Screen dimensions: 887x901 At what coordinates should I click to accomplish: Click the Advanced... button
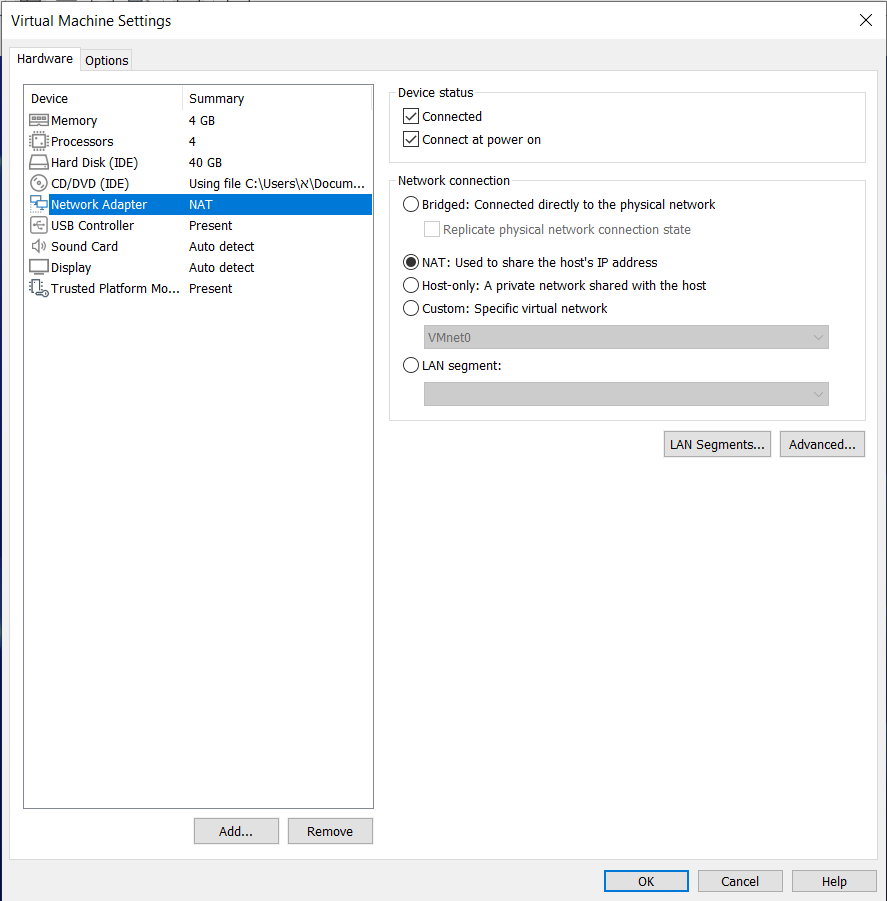click(821, 445)
